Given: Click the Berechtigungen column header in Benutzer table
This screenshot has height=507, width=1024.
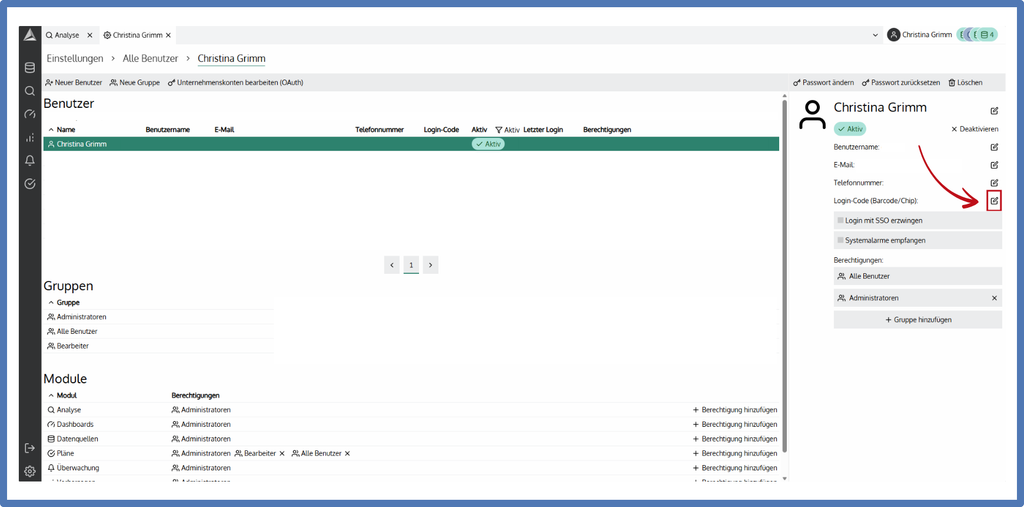Looking at the screenshot, I should click(607, 130).
